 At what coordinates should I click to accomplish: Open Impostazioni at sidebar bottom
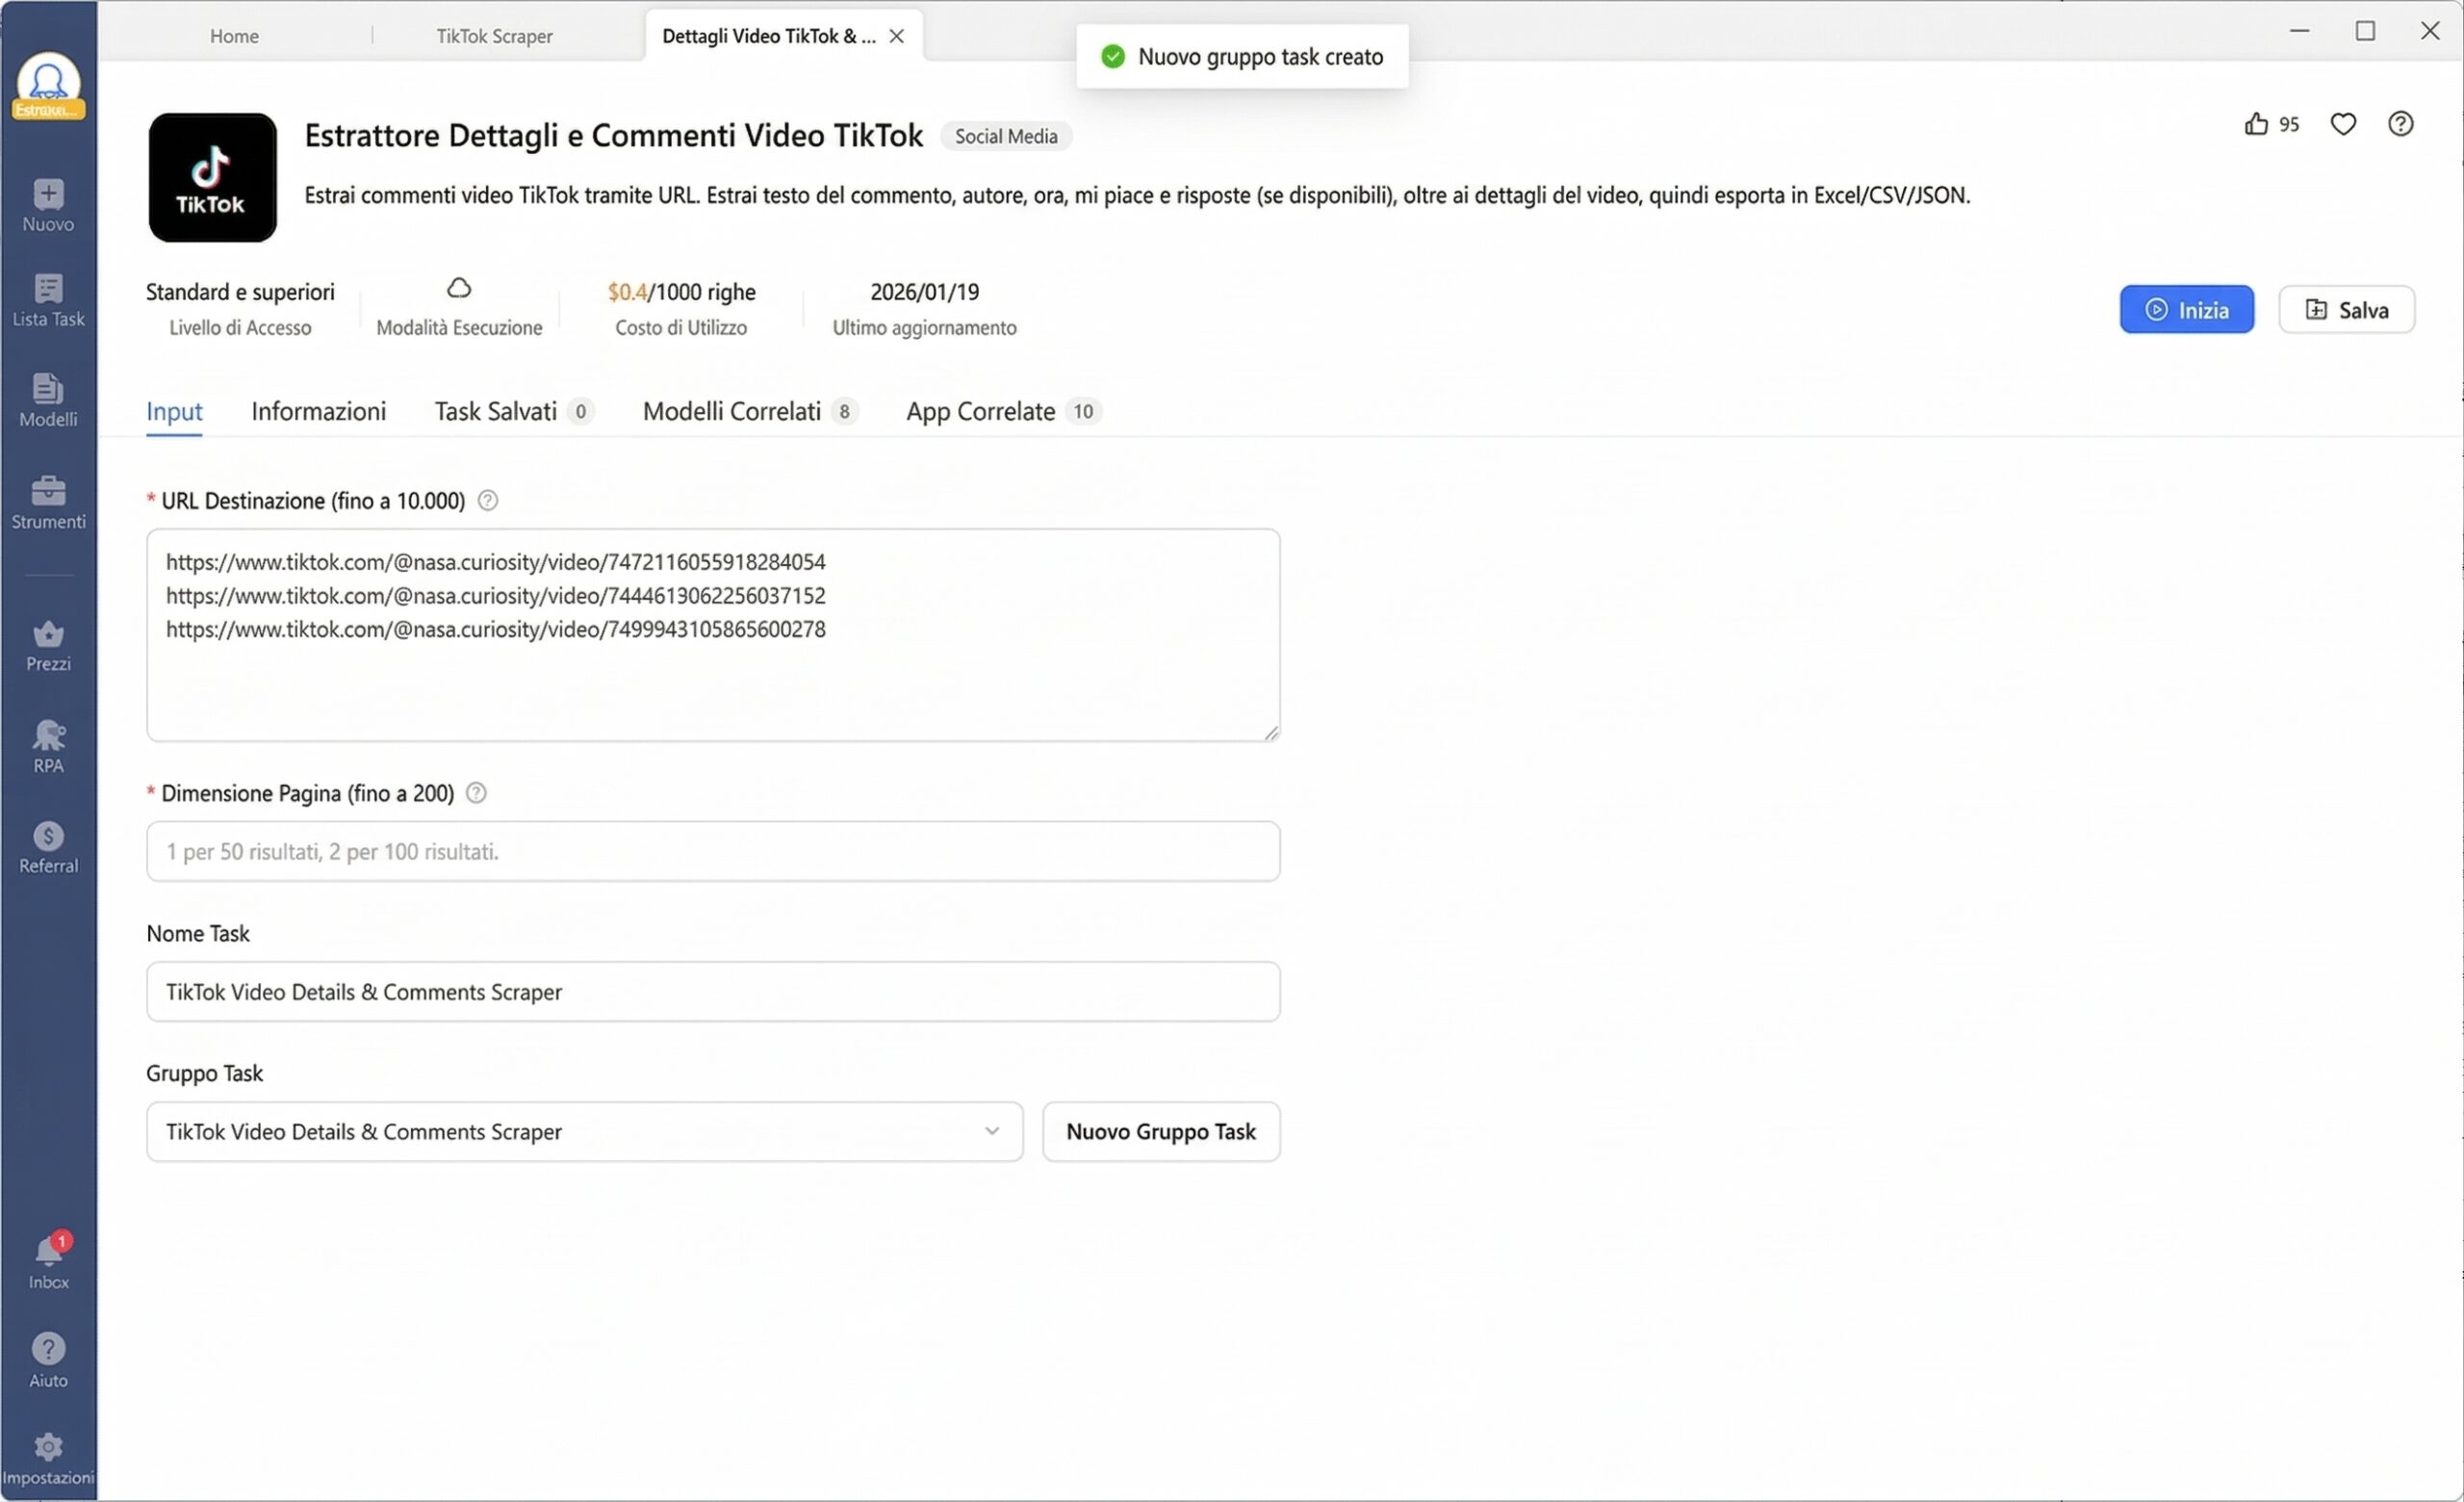click(x=48, y=1455)
